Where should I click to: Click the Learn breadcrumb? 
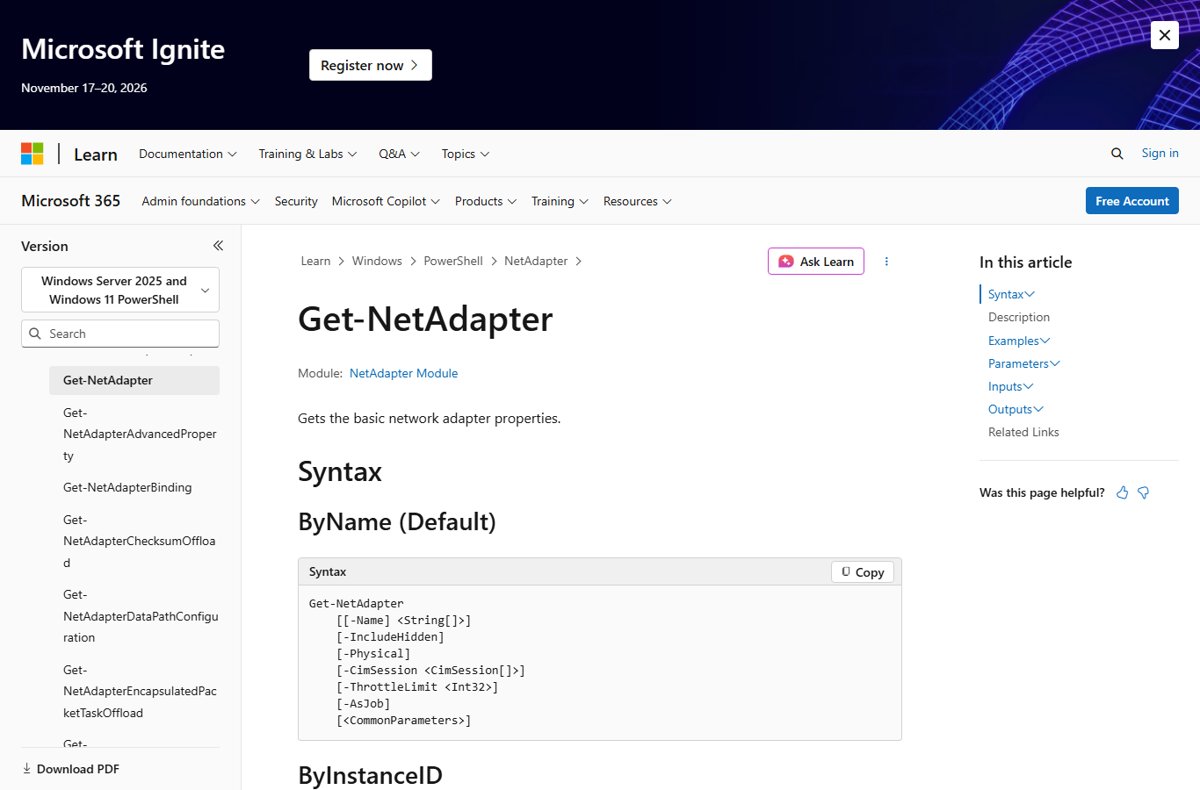(x=315, y=261)
